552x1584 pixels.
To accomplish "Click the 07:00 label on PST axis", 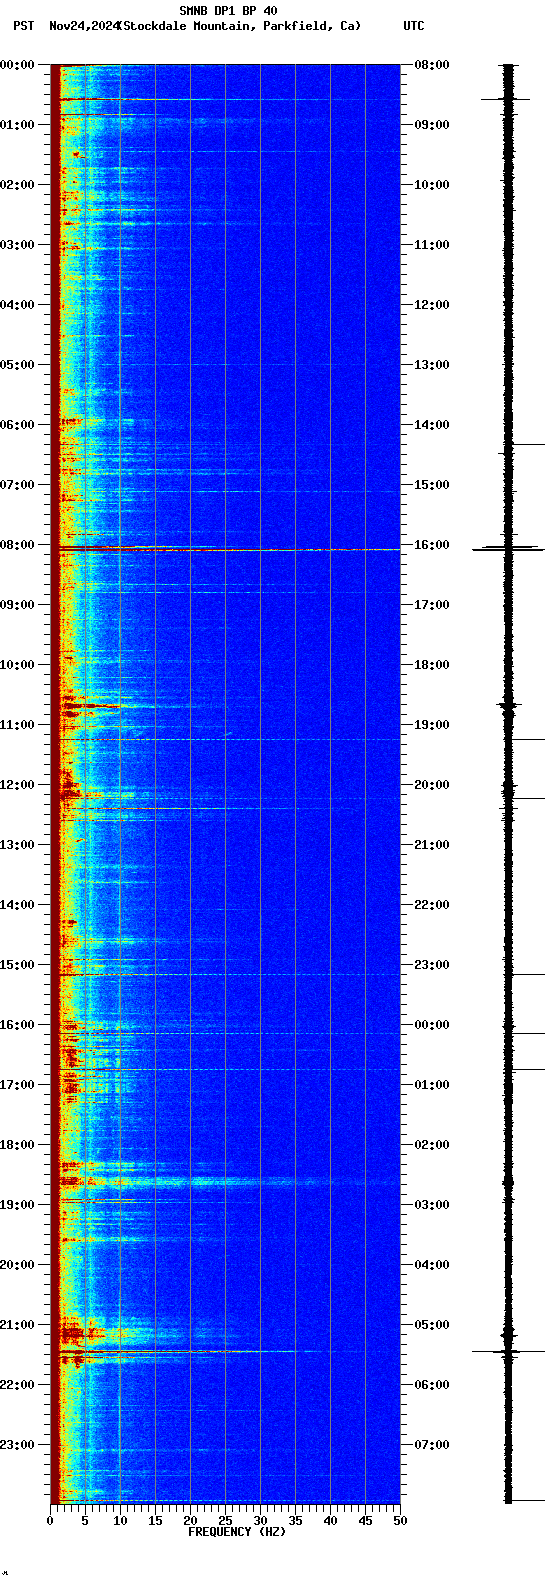I will point(17,485).
